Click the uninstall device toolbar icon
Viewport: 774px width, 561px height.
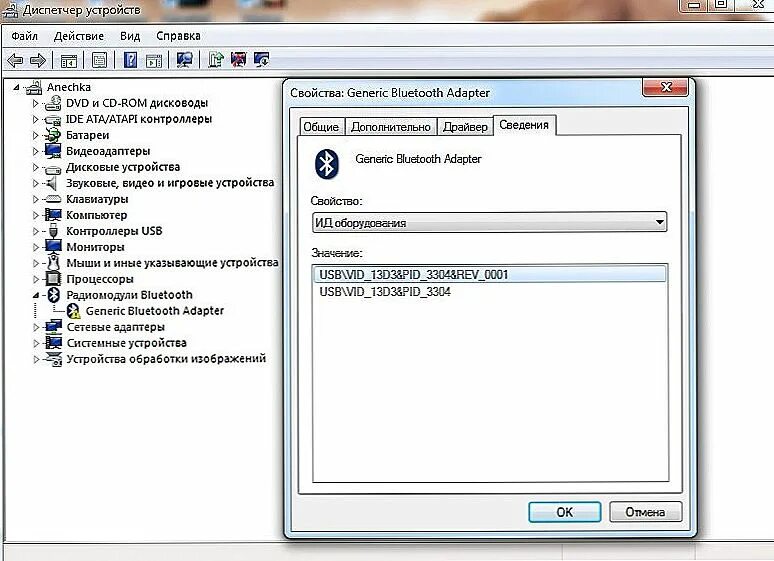(238, 60)
